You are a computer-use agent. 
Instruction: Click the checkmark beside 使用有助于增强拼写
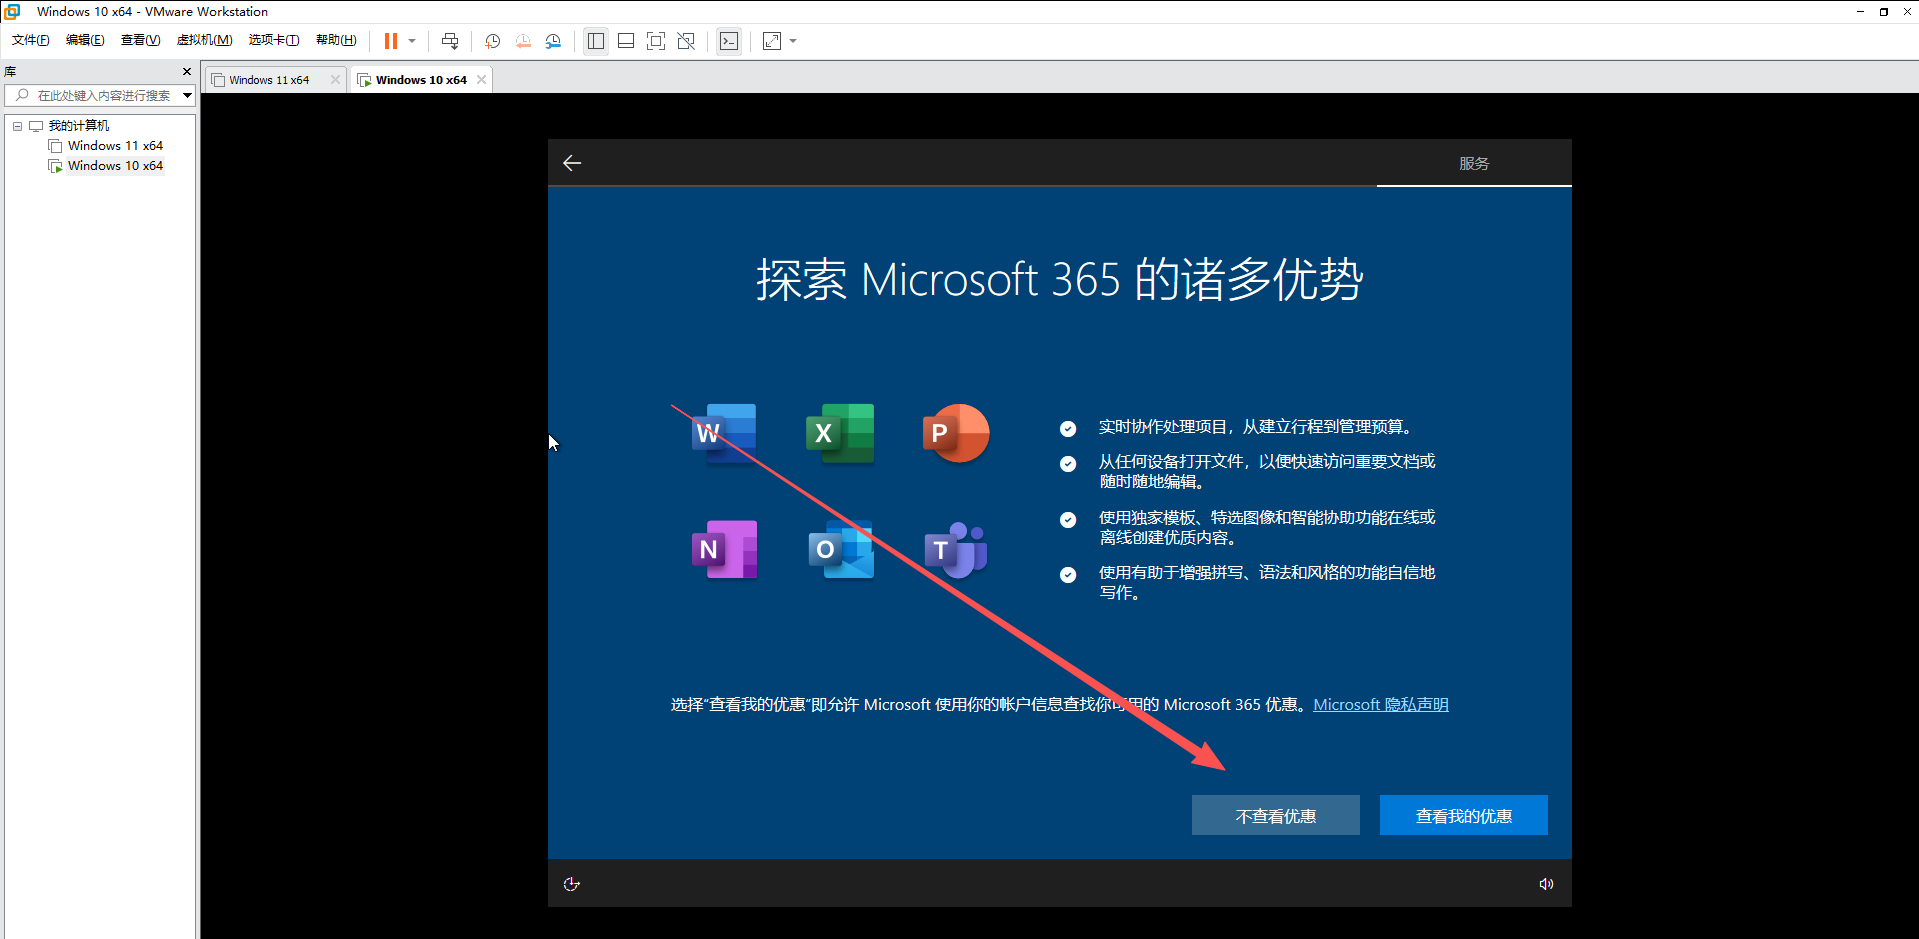pyautogui.click(x=1068, y=575)
